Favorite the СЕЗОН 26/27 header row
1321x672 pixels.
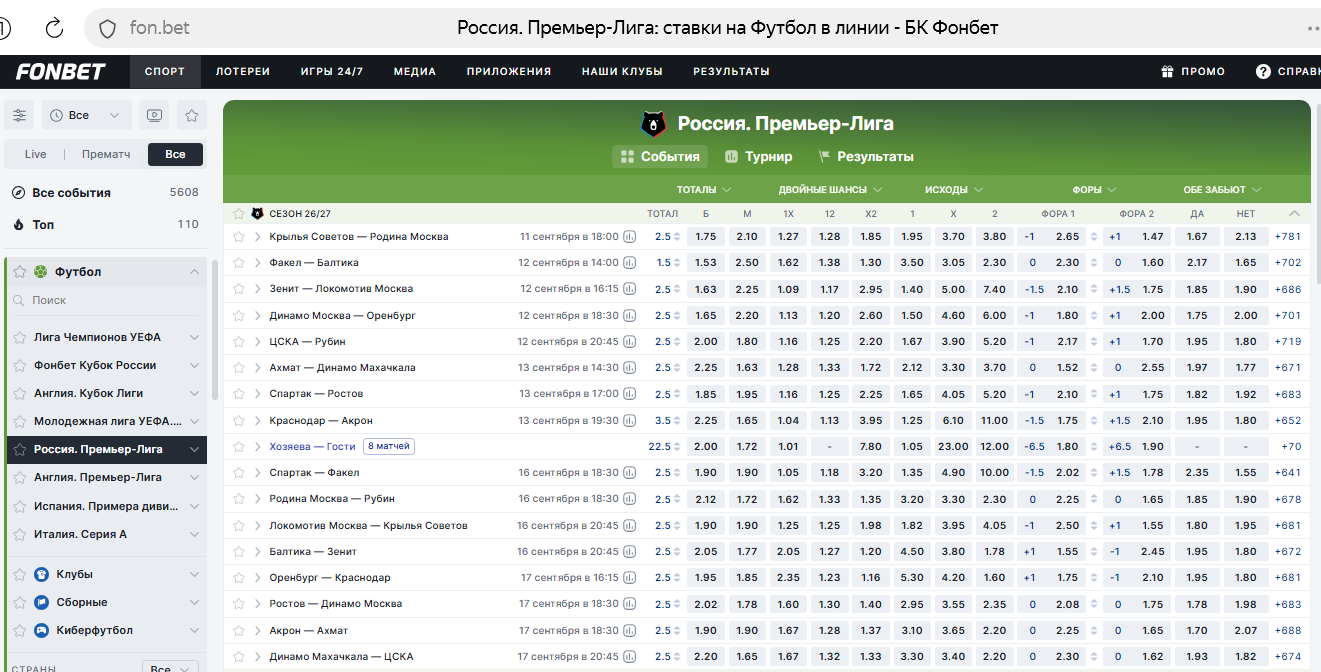click(238, 213)
